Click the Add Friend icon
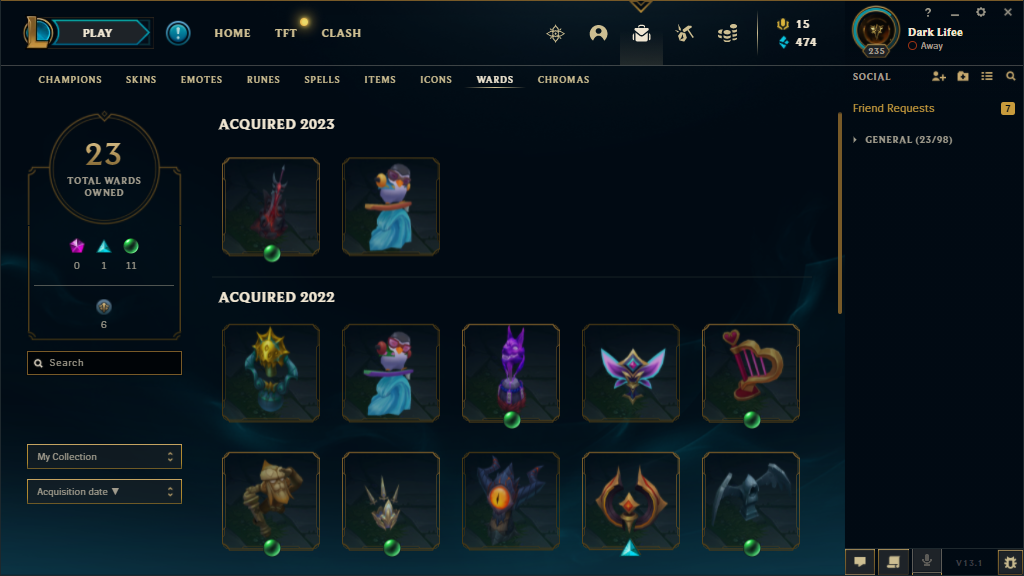 click(938, 76)
